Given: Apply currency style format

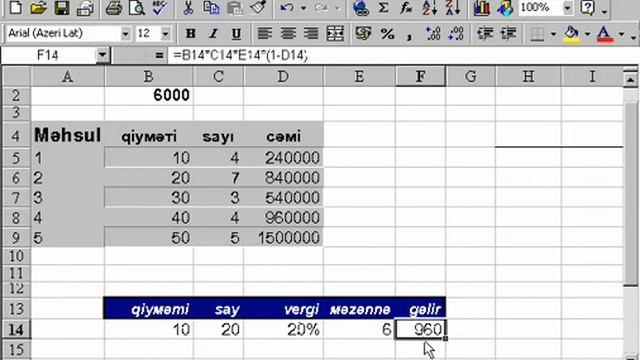Looking at the screenshot, I should [x=362, y=33].
